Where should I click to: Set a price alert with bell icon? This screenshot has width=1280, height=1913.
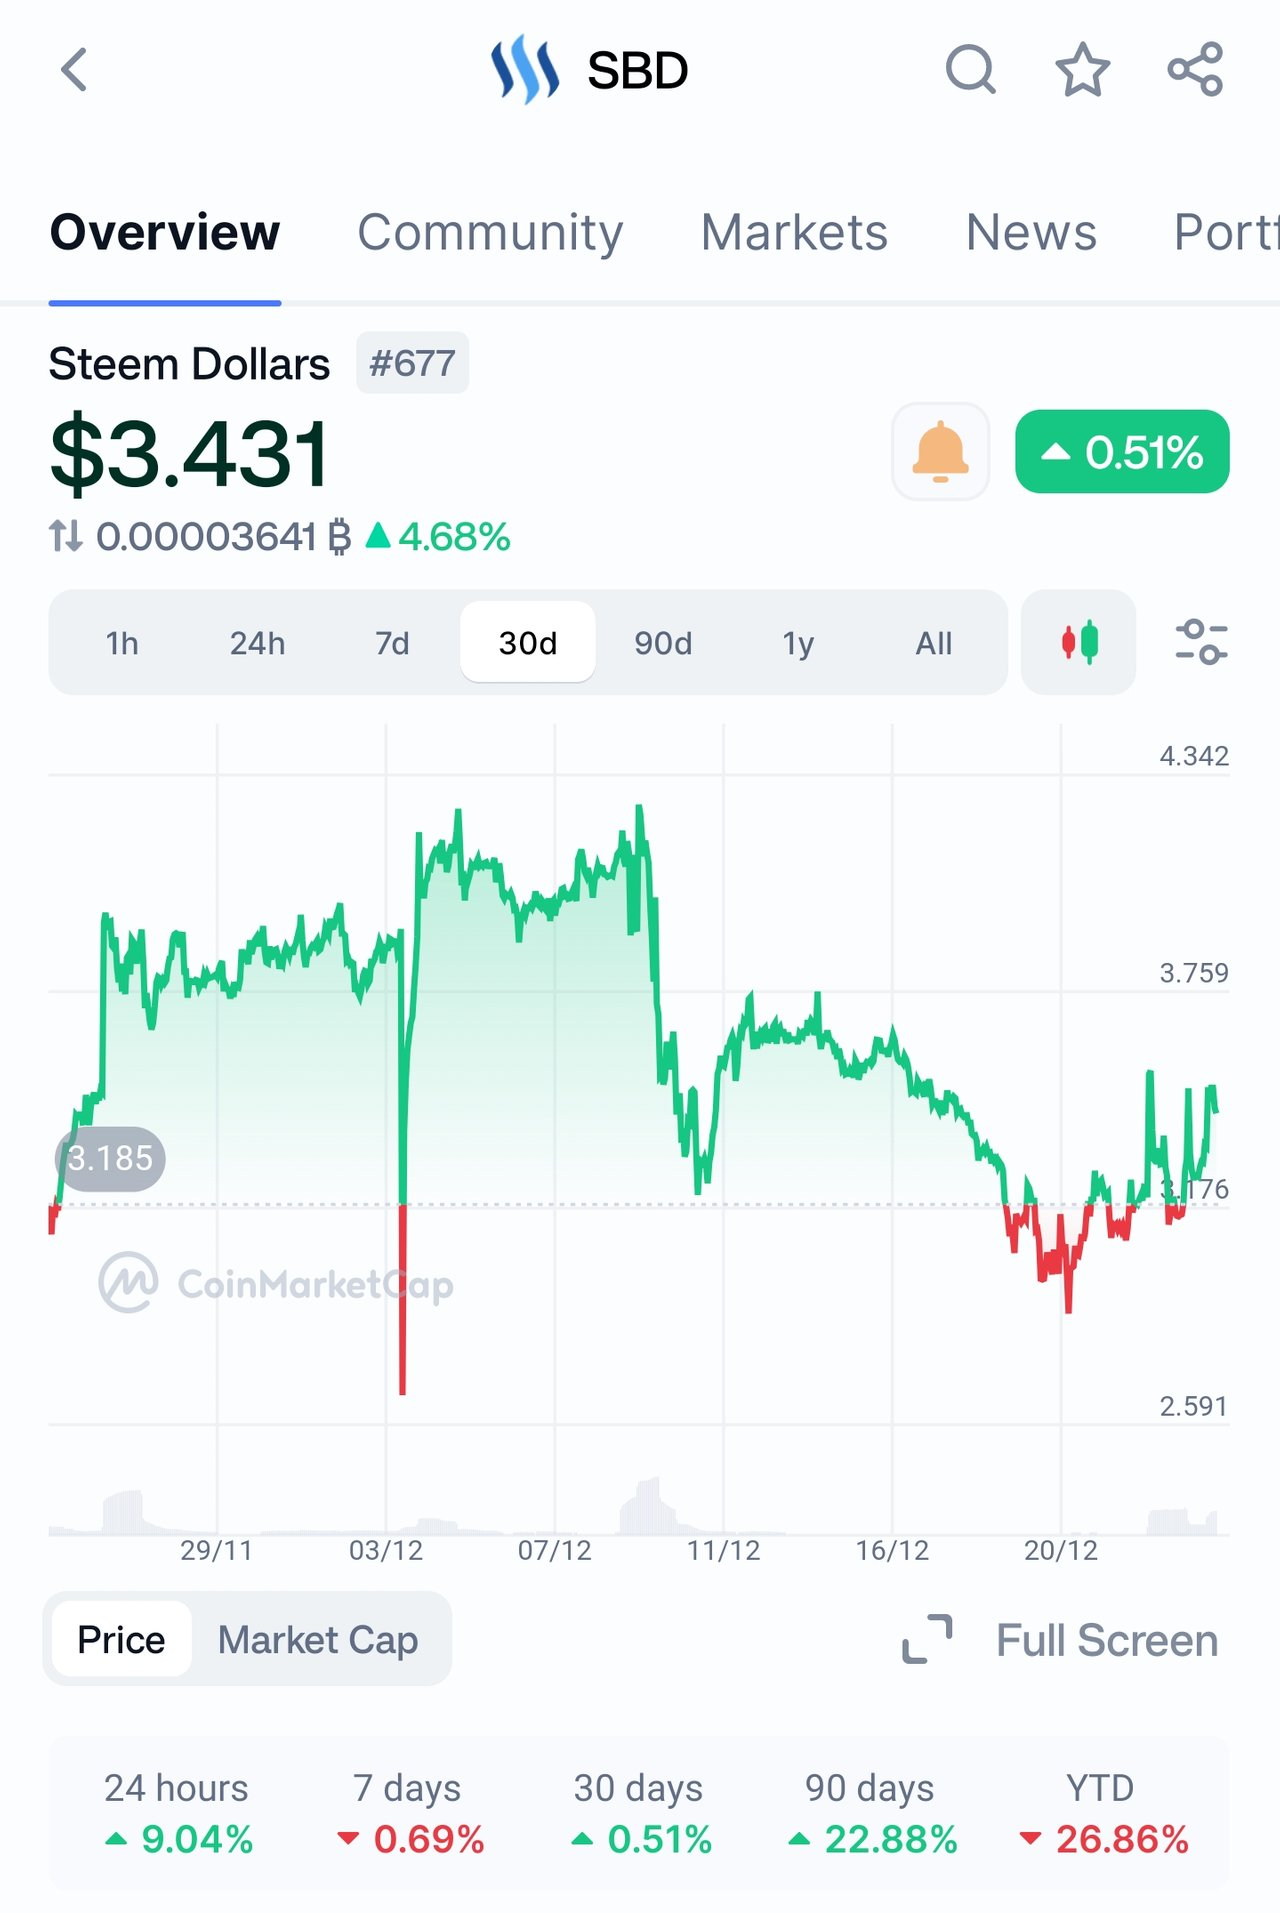[x=940, y=451]
